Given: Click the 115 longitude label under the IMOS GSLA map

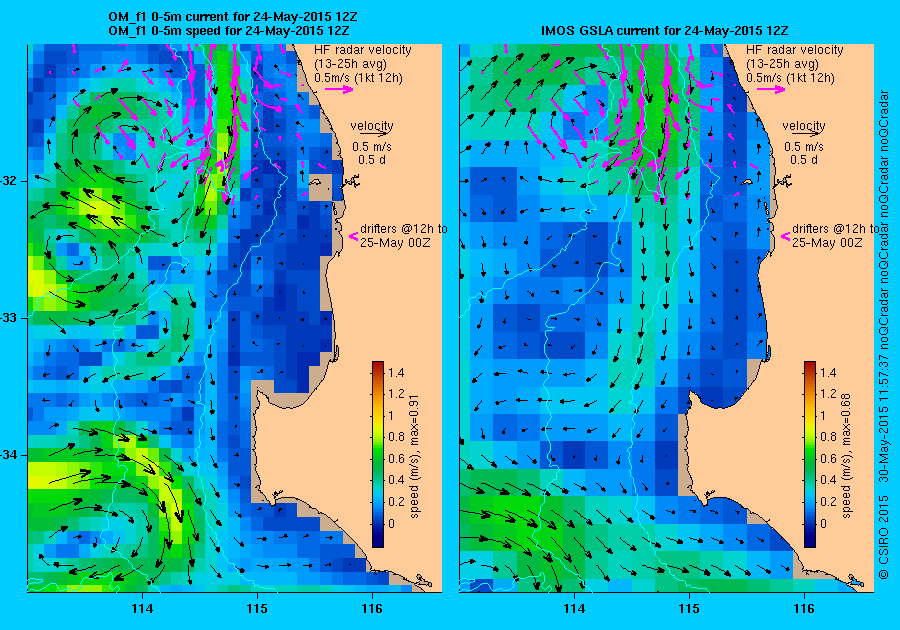Looking at the screenshot, I should click(x=689, y=609).
